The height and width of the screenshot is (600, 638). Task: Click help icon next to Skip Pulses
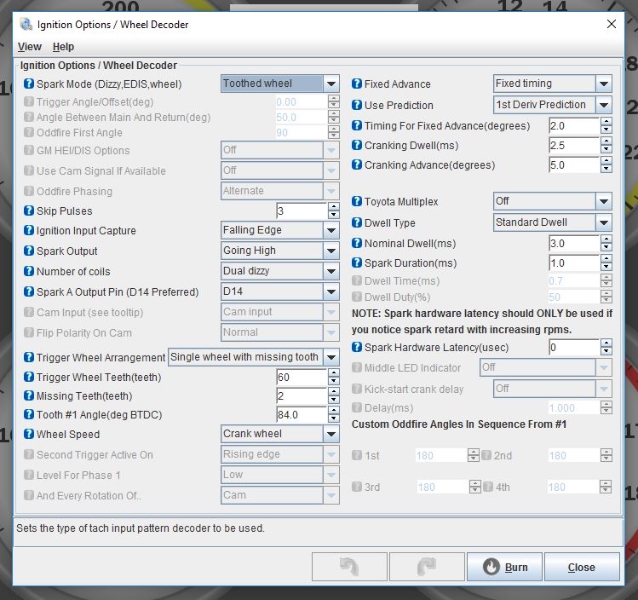pyautogui.click(x=29, y=211)
